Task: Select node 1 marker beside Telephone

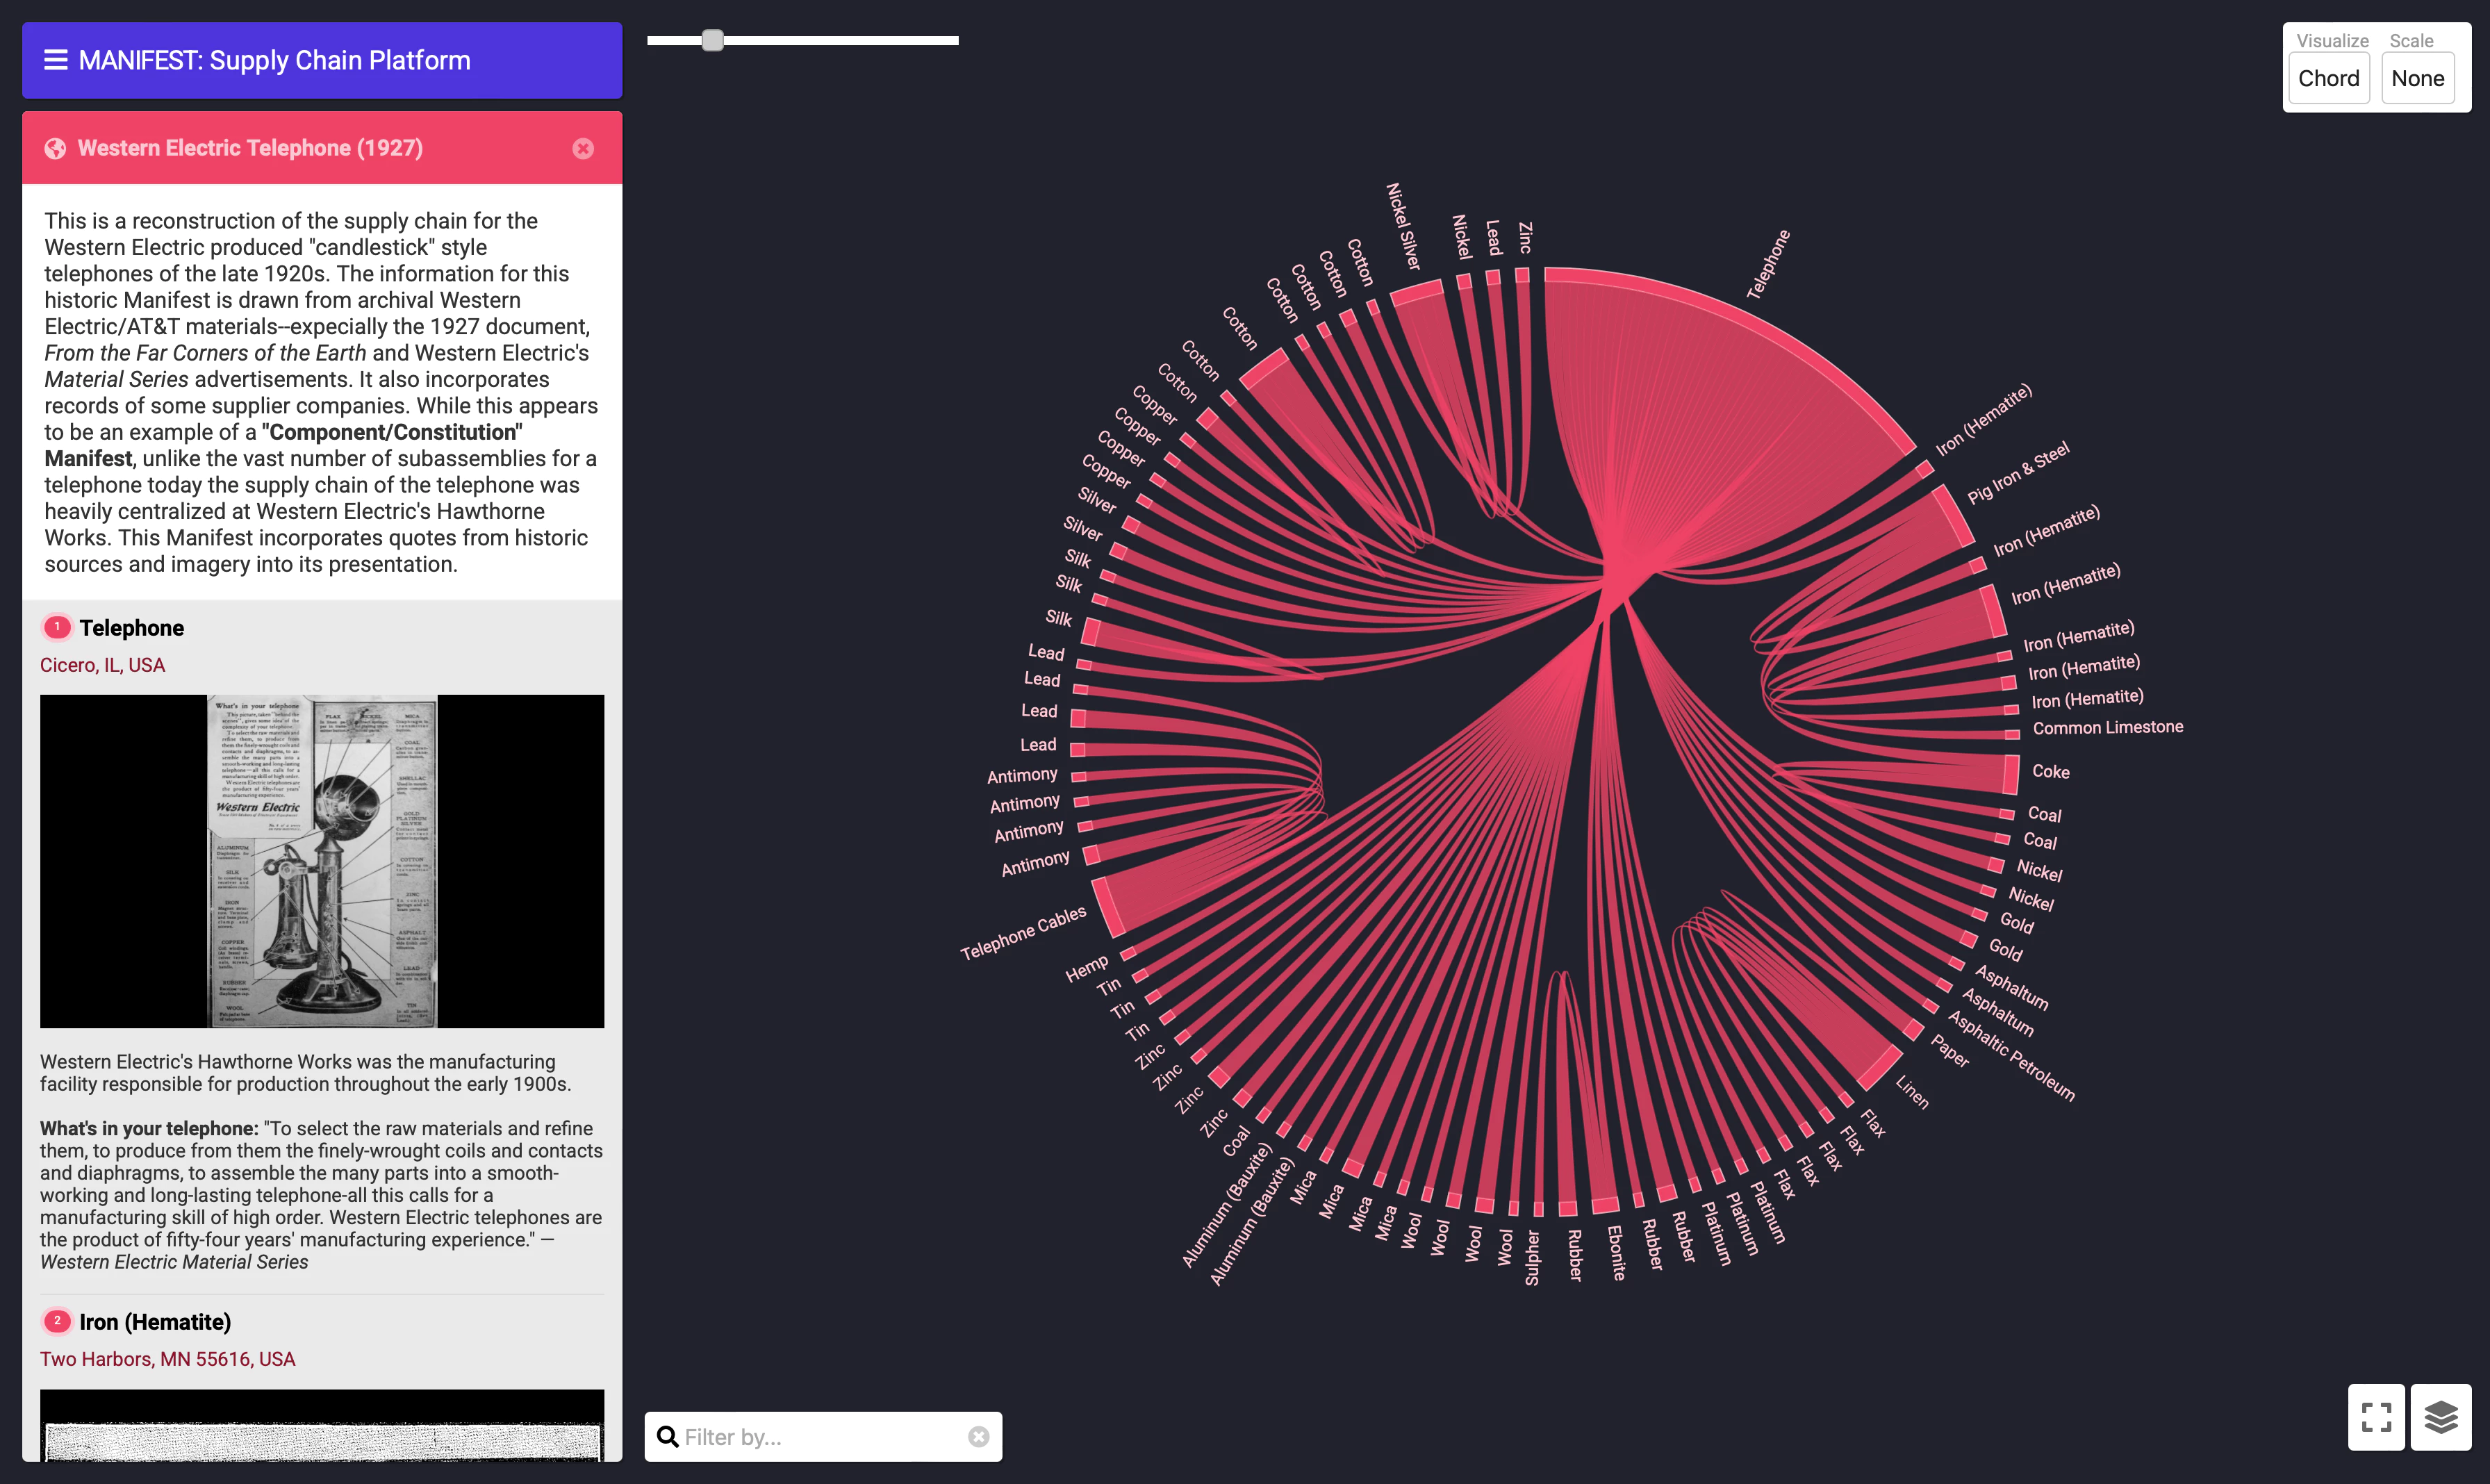Action: click(57, 627)
